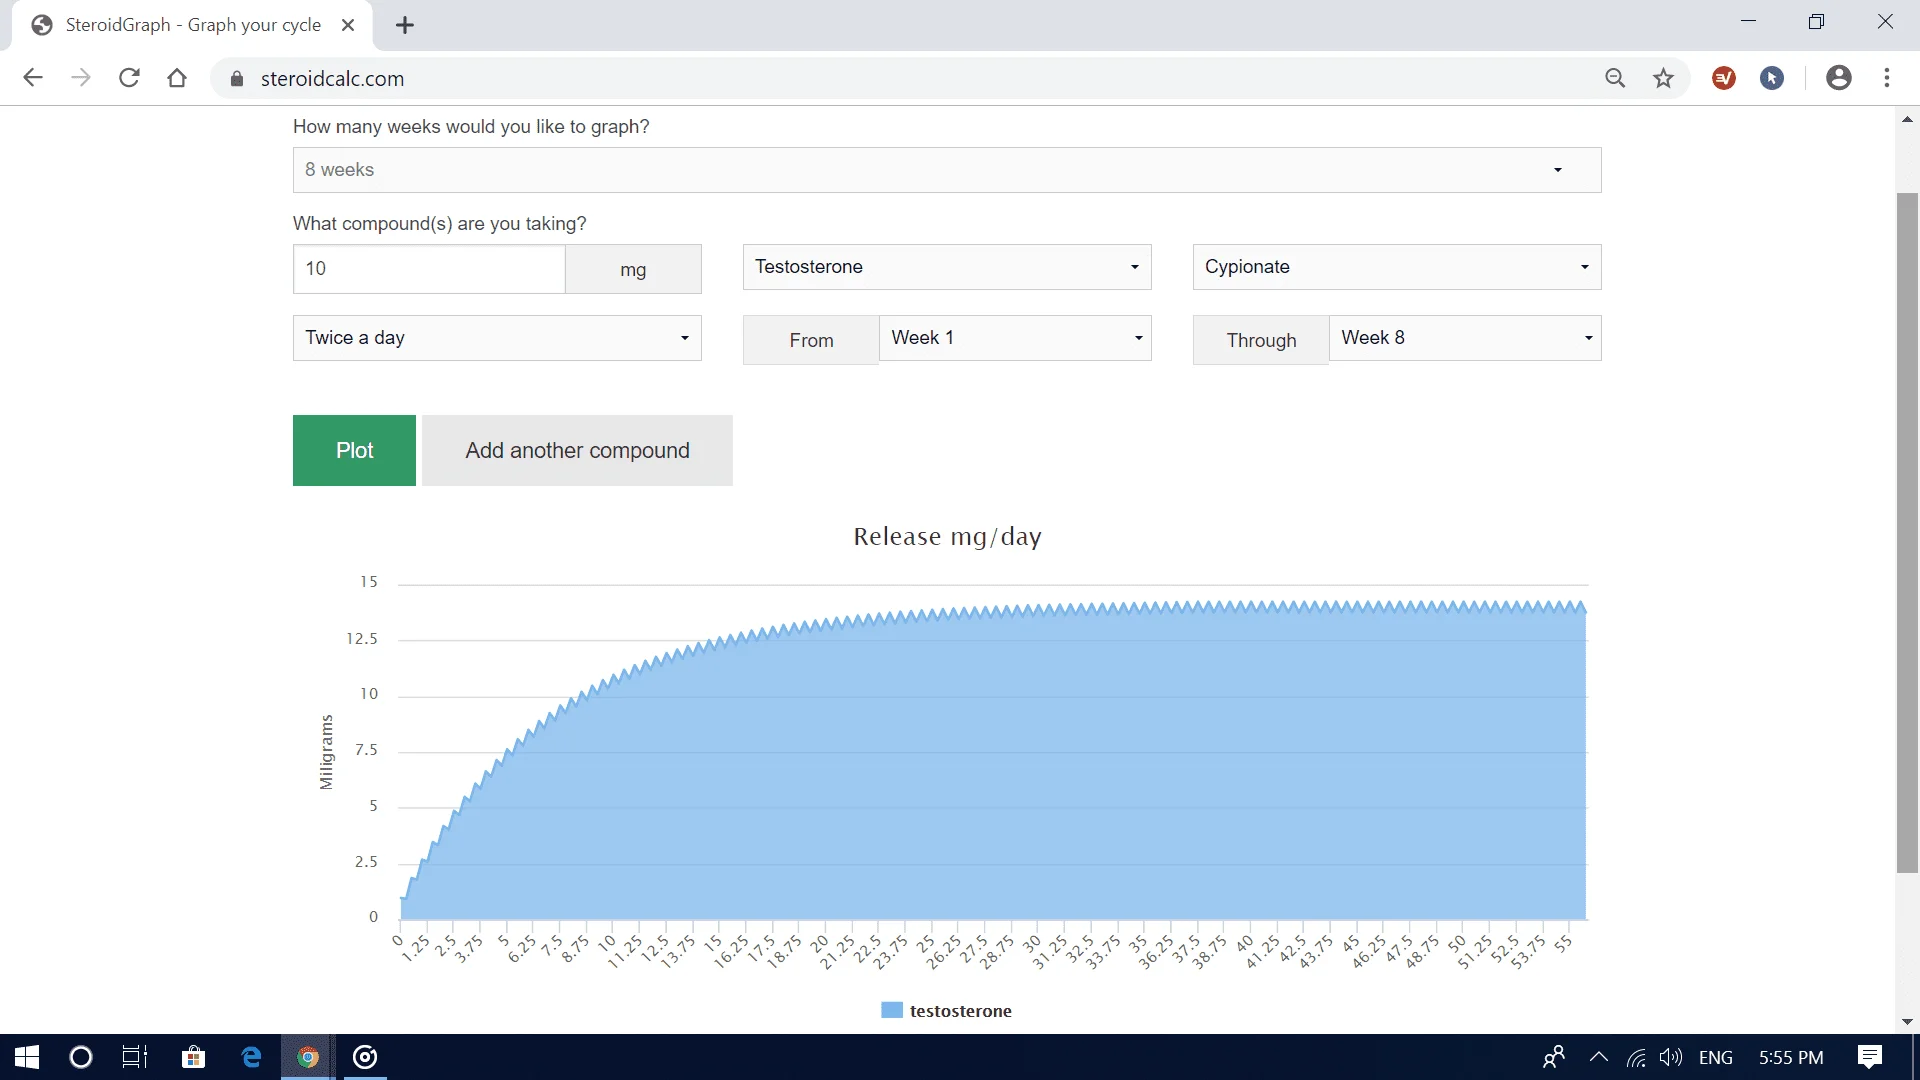The height and width of the screenshot is (1080, 1920).
Task: Click the browser refresh icon
Action: point(129,78)
